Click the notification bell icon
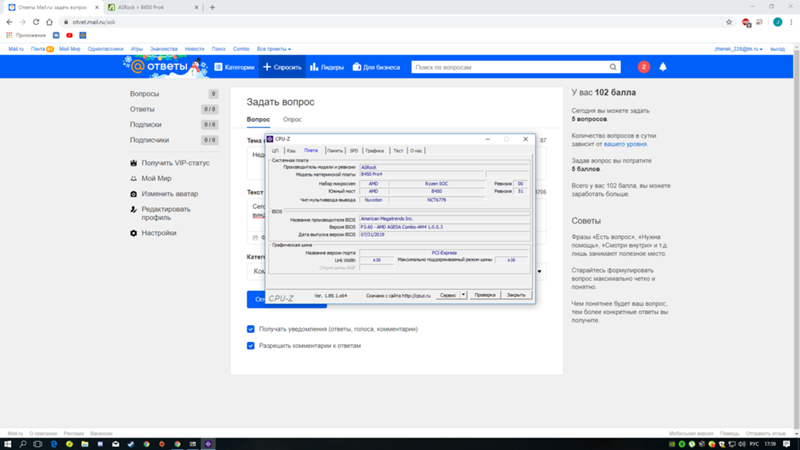 (x=663, y=67)
